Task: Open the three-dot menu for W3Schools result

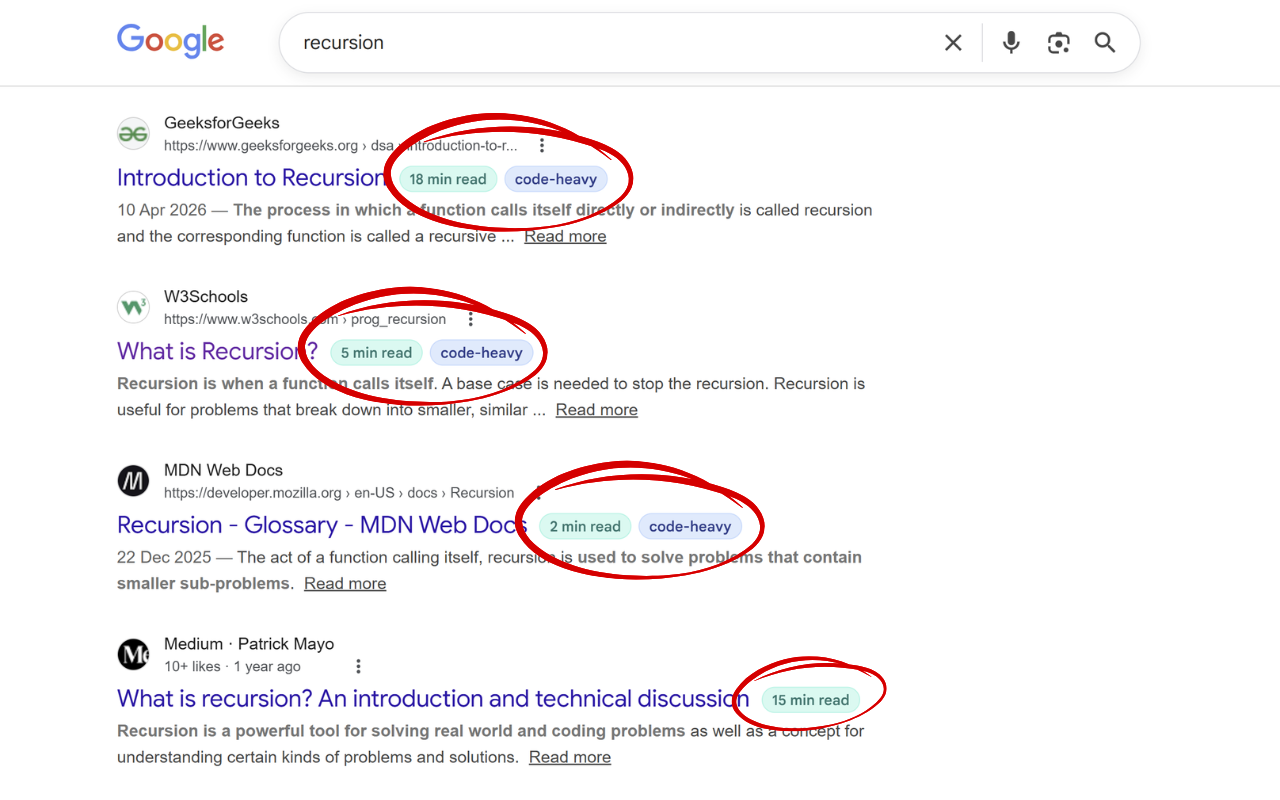Action: 471,320
